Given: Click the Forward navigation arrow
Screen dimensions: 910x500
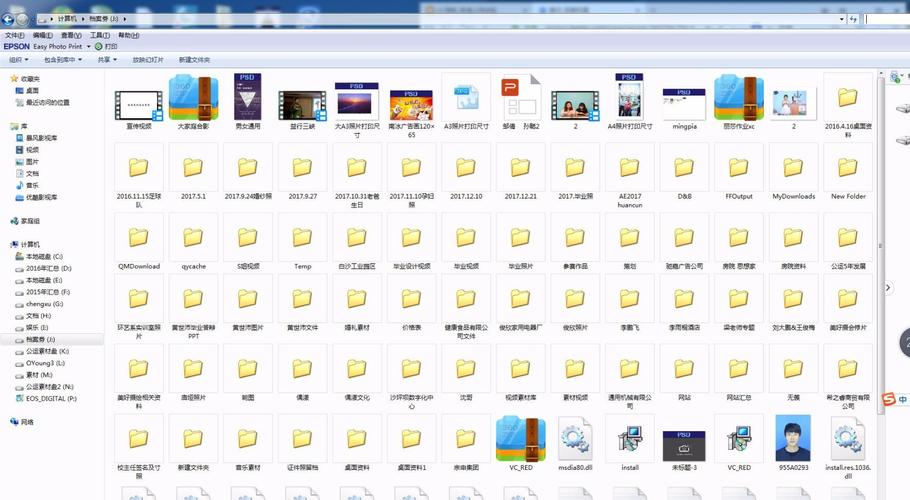Looking at the screenshot, I should click(22, 19).
